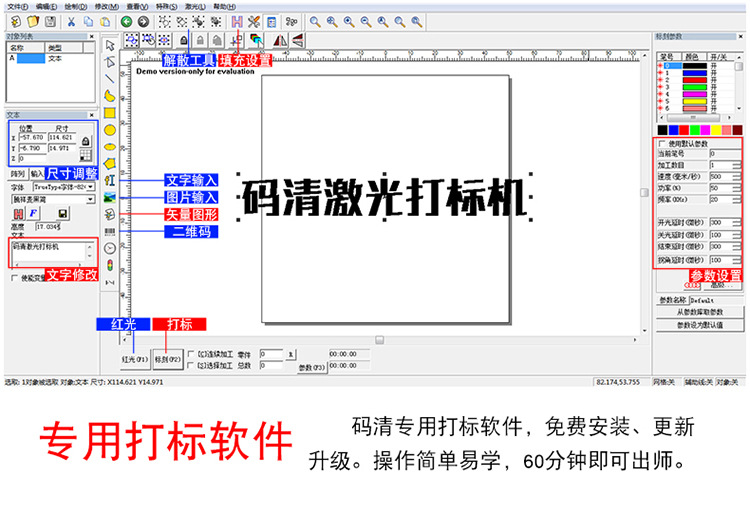Image resolution: width=750 pixels, height=515 pixels.
Task: Click 参数设为默认值 button
Action: coord(700,325)
